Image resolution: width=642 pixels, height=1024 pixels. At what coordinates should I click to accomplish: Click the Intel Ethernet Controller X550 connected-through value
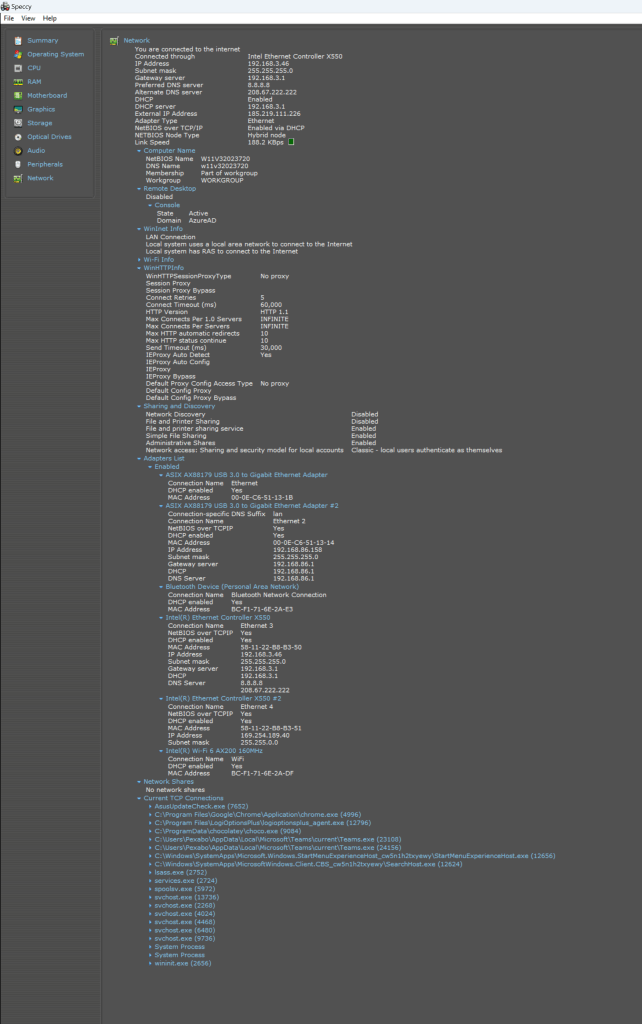point(295,57)
